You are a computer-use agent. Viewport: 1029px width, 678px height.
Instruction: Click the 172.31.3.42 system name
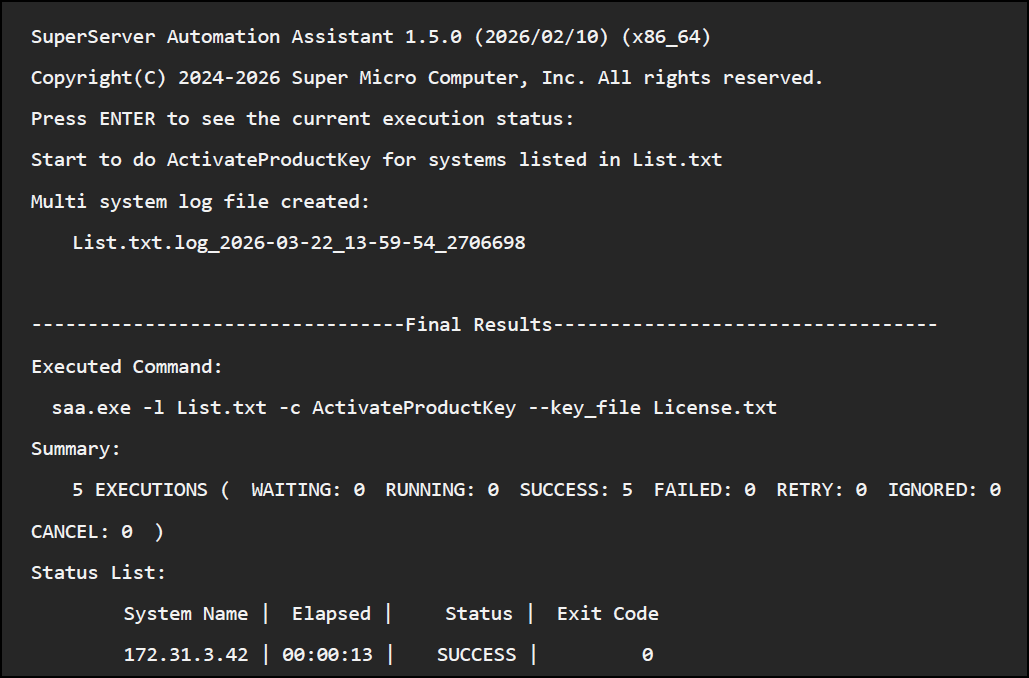[x=186, y=655]
